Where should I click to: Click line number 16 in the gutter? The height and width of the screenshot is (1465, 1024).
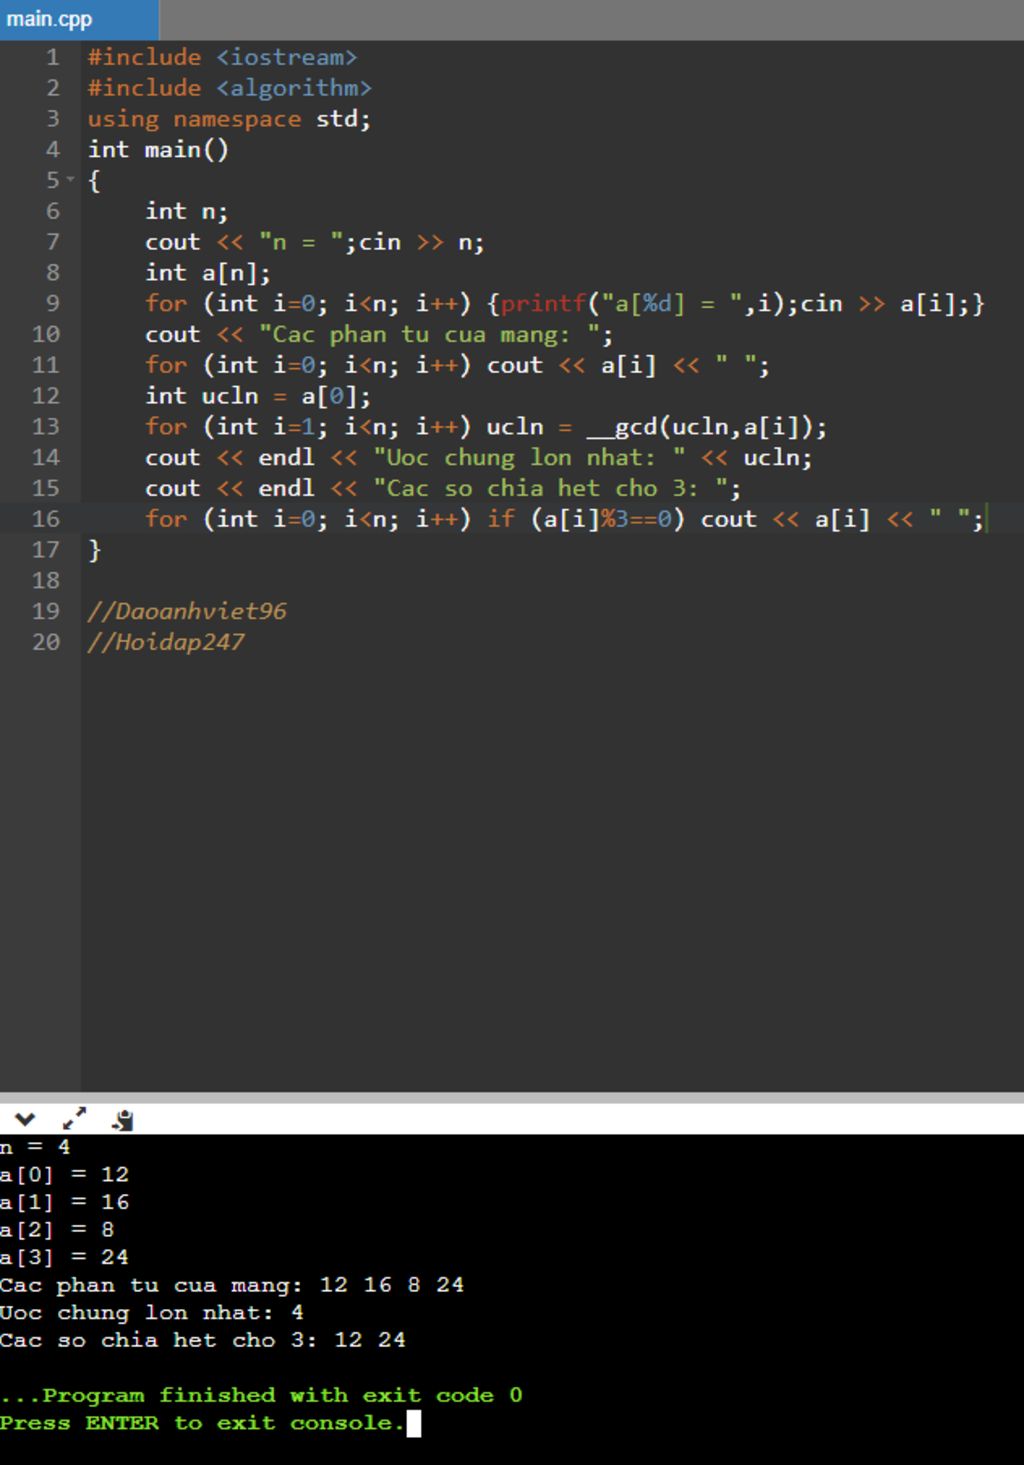coord(46,518)
